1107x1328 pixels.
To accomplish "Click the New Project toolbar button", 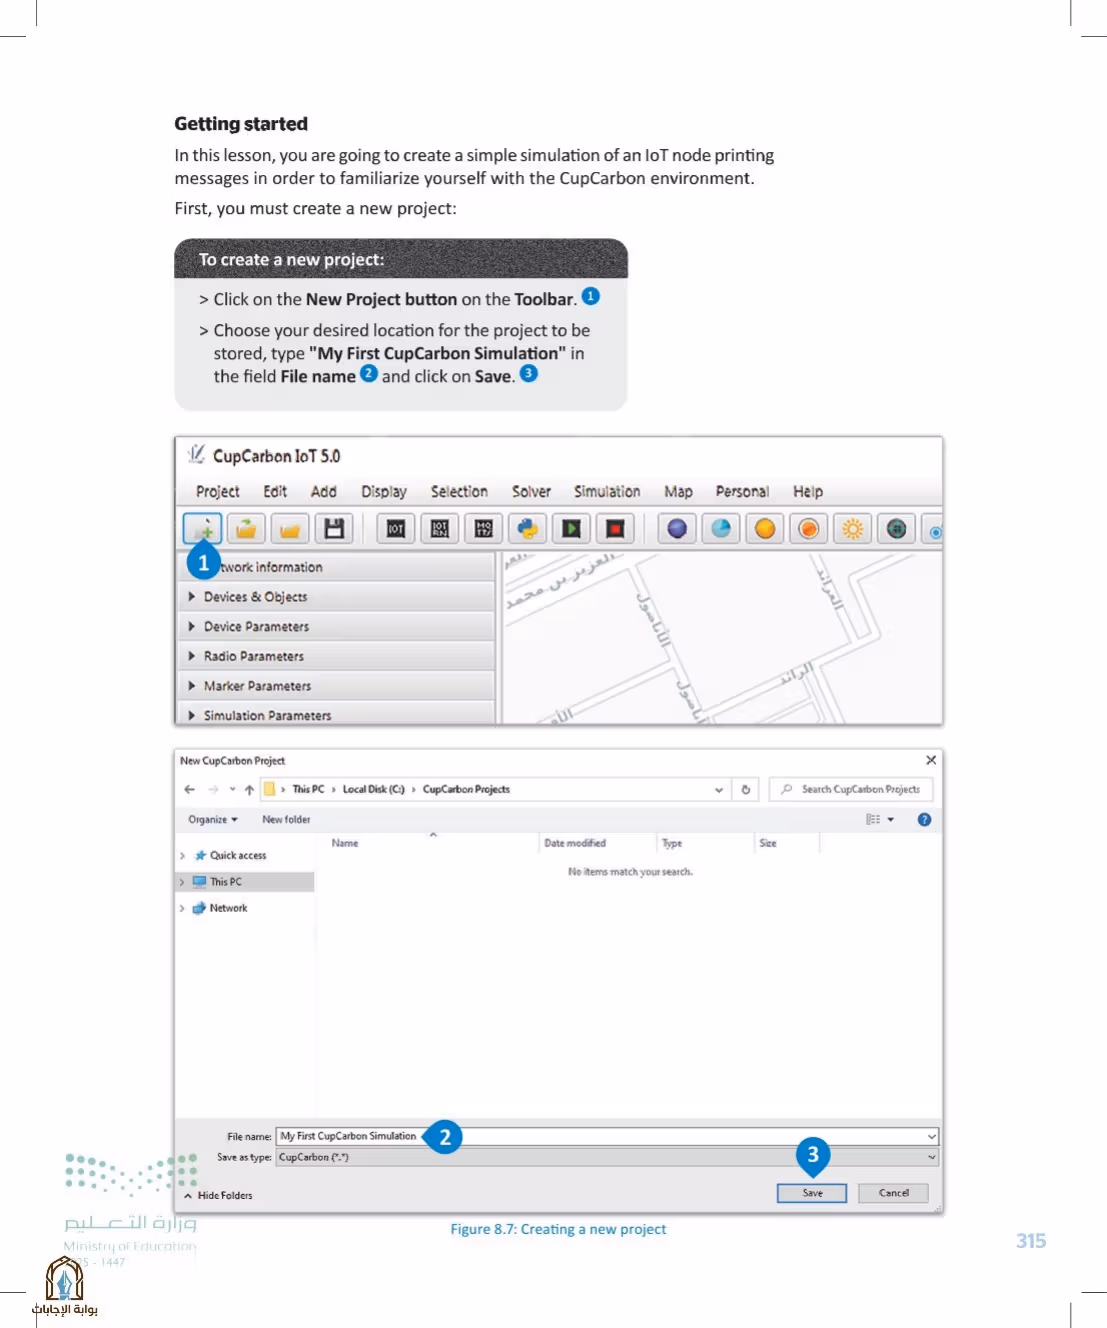I will pyautogui.click(x=203, y=528).
